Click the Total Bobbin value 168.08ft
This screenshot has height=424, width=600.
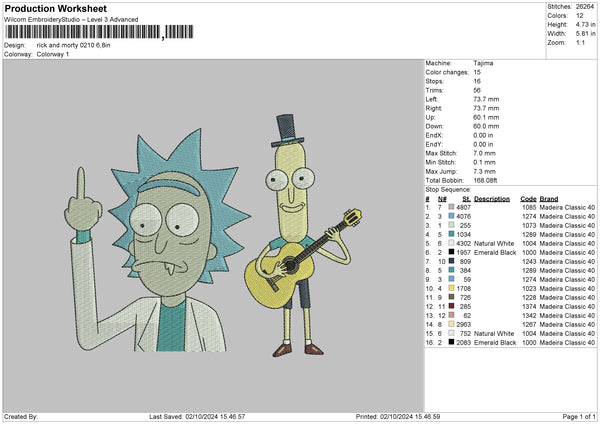(485, 181)
